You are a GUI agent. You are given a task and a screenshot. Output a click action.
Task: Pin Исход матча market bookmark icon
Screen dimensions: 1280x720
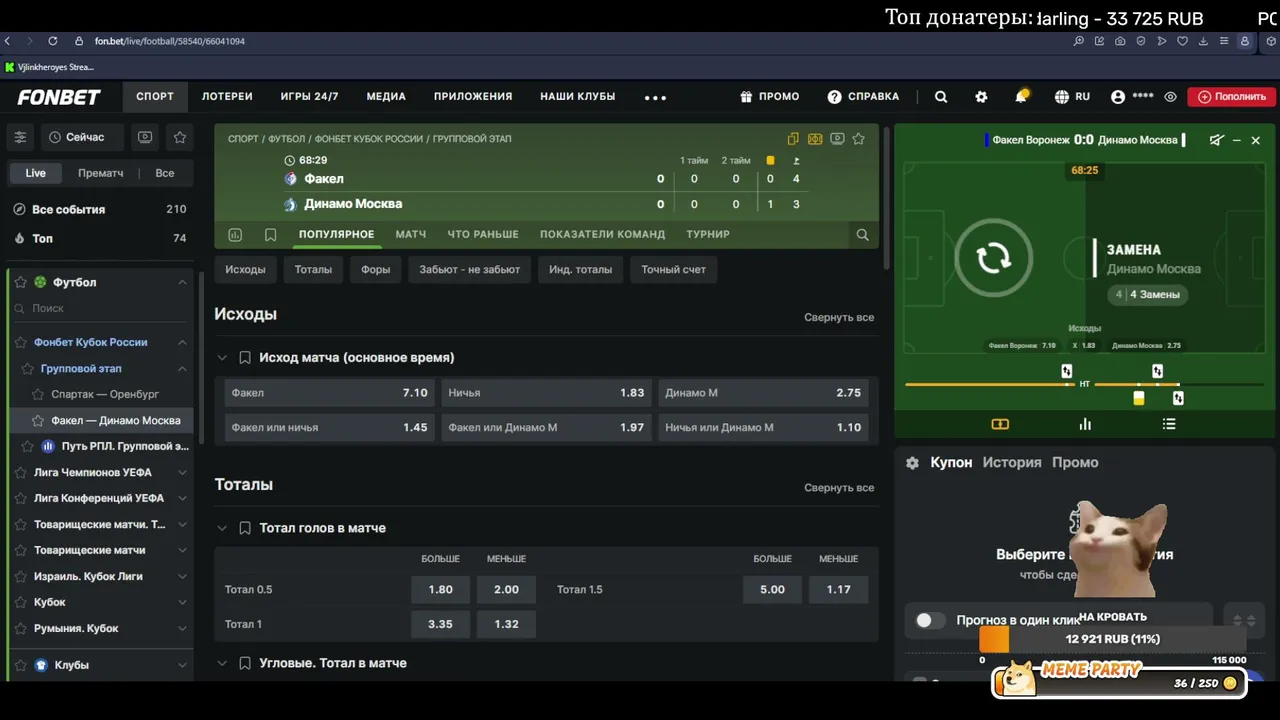point(244,357)
